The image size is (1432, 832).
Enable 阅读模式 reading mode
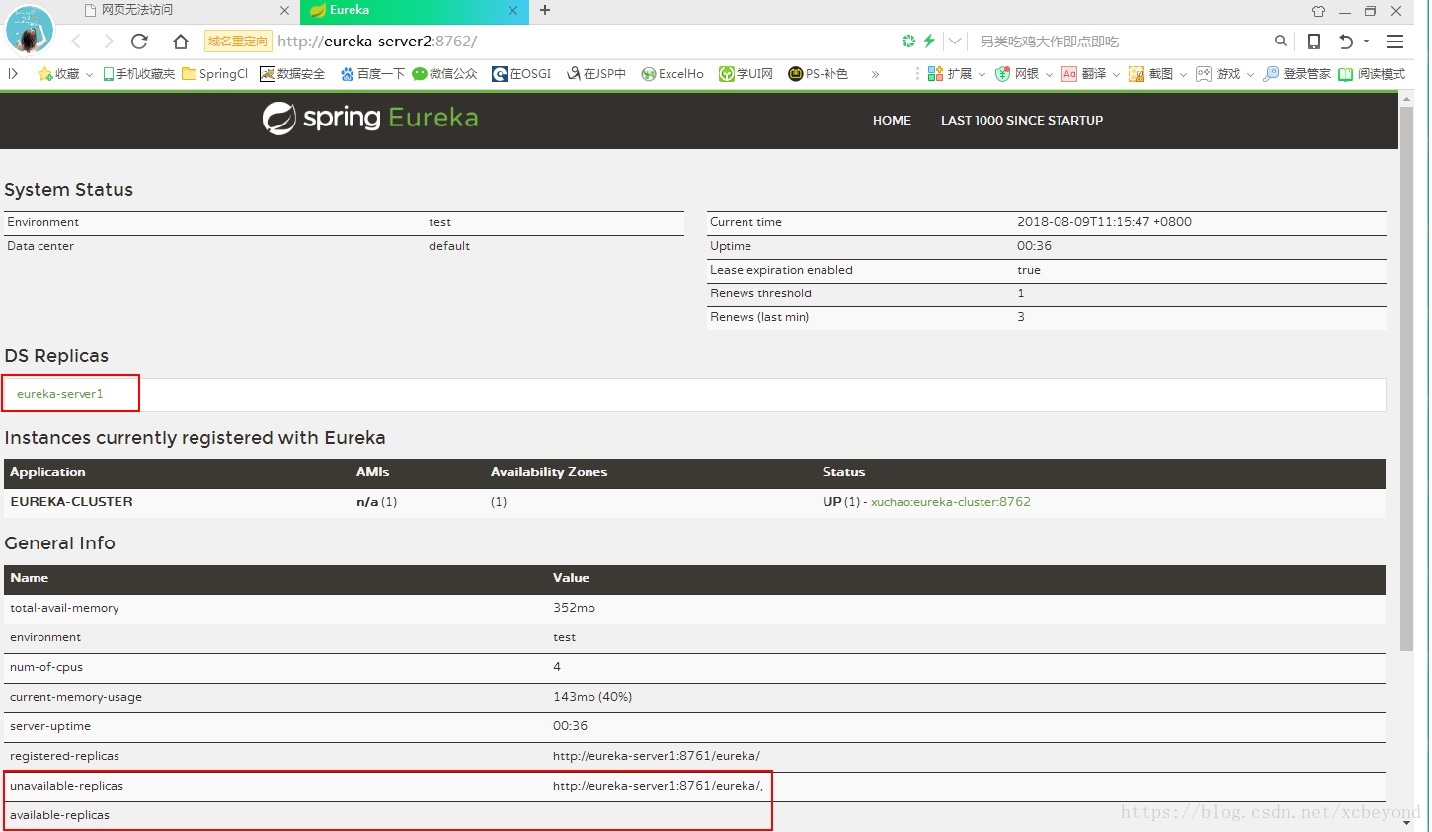[1372, 73]
